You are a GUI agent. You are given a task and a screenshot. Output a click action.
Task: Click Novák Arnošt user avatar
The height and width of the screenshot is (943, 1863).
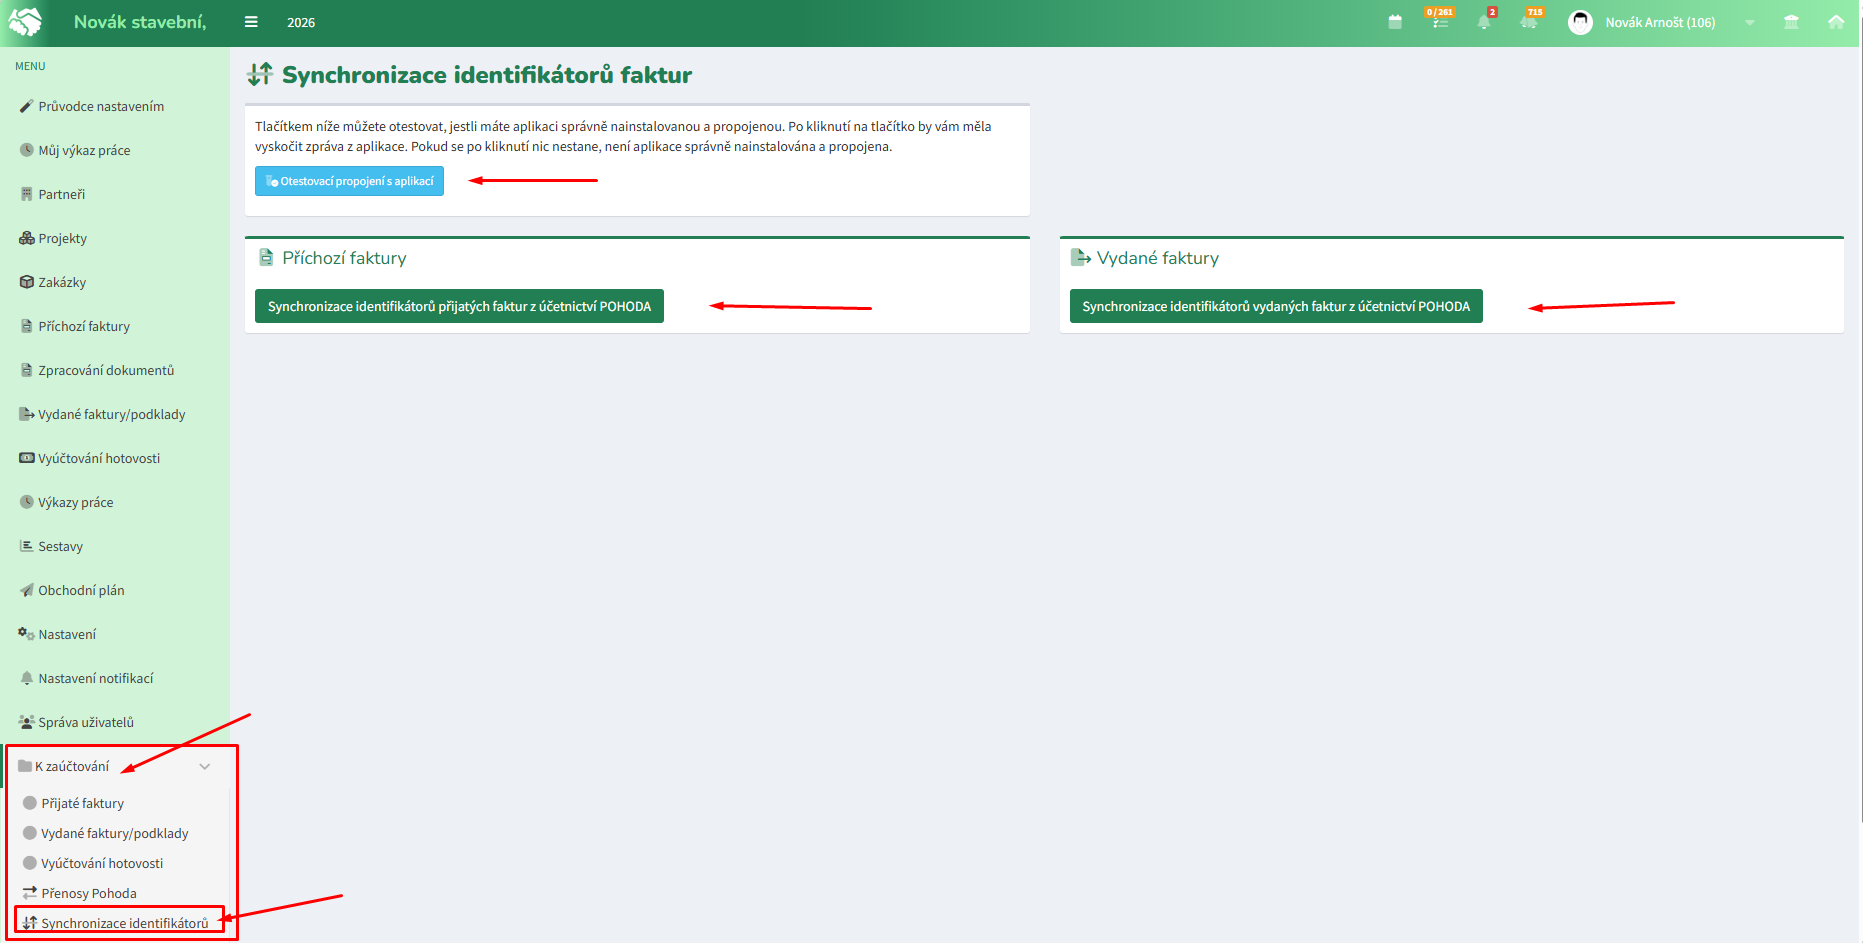coord(1580,22)
